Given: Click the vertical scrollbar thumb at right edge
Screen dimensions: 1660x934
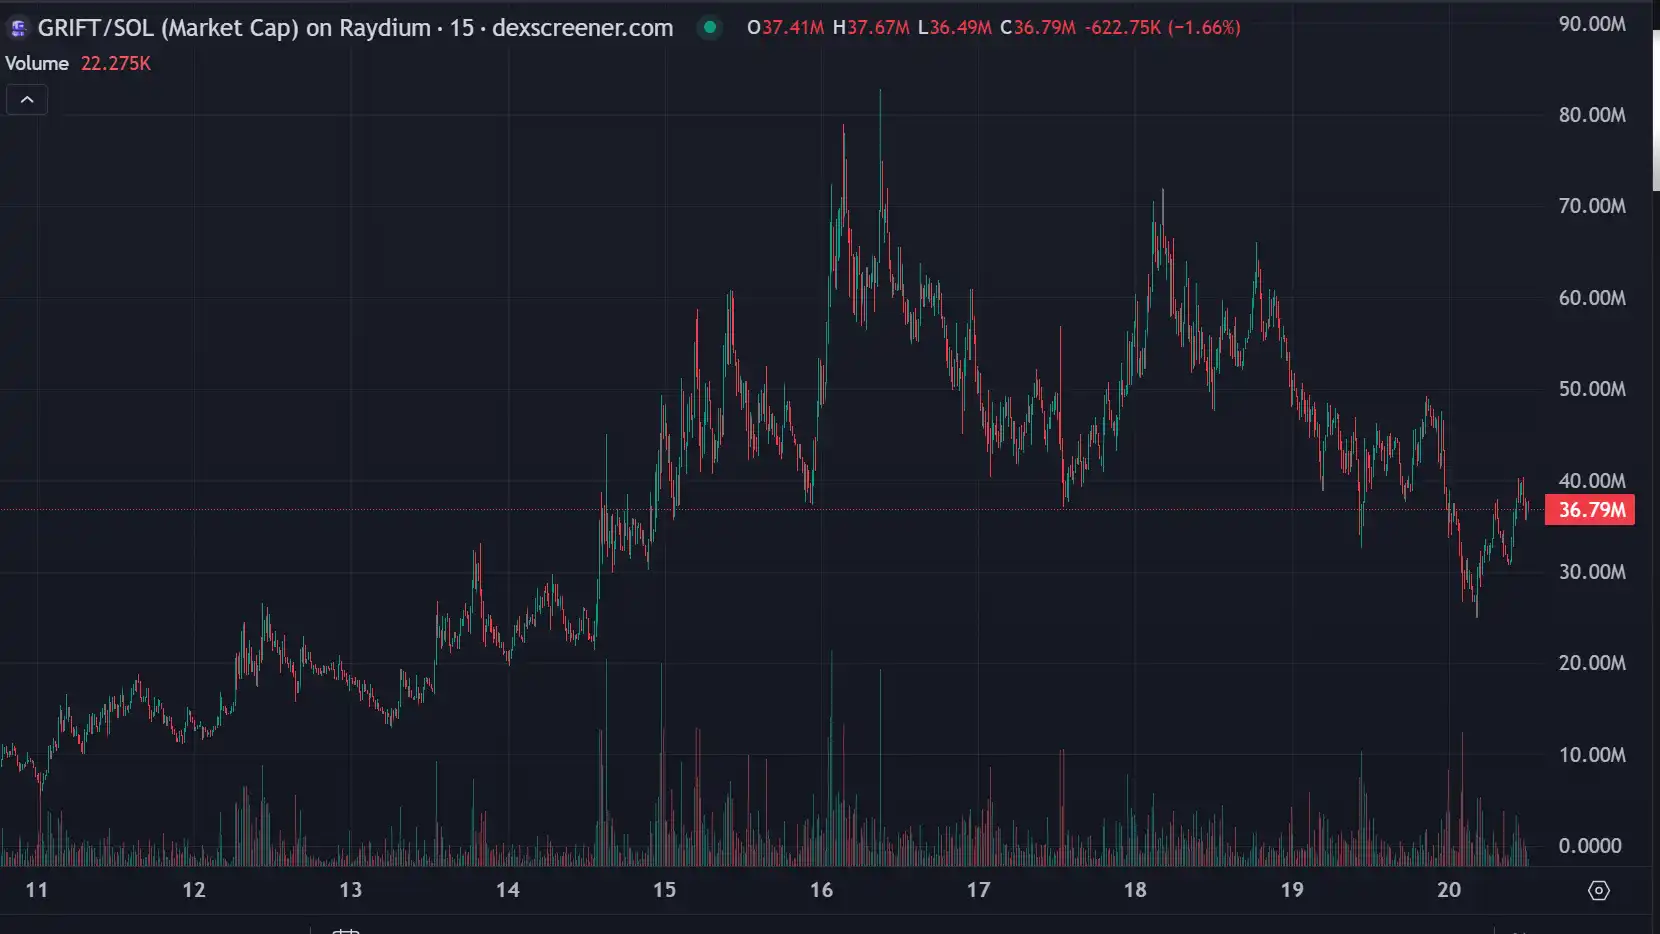Looking at the screenshot, I should click(1656, 110).
